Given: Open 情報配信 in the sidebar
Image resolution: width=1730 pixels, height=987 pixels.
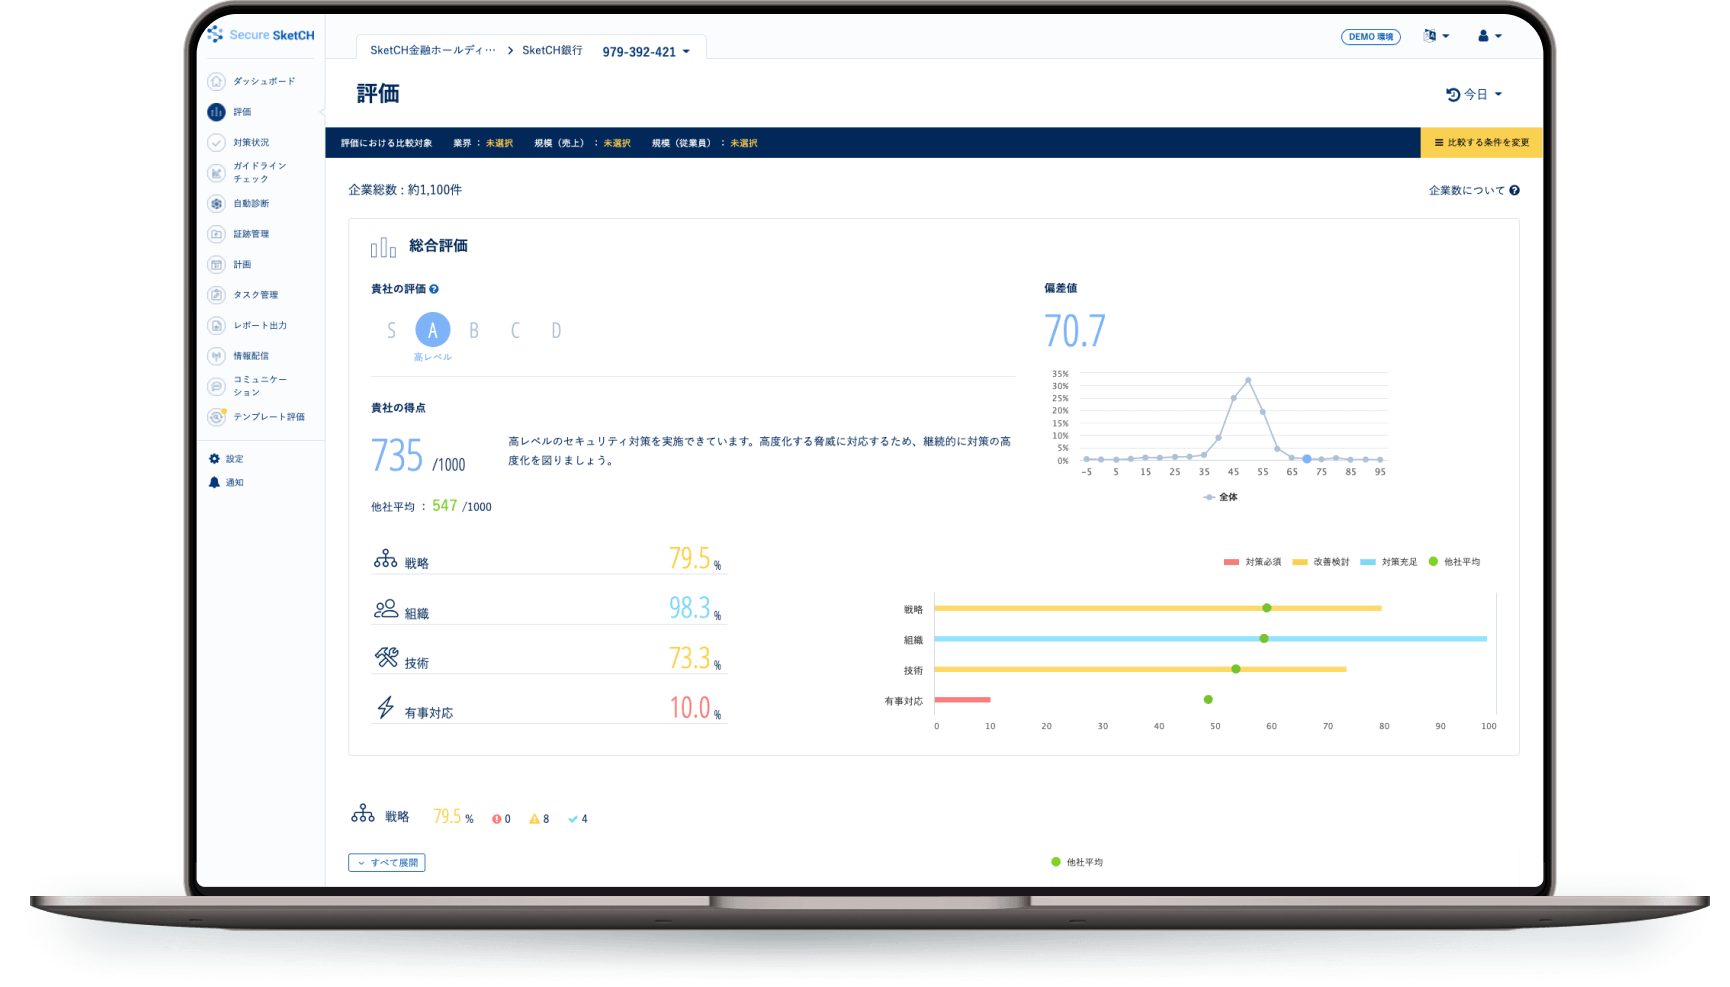Looking at the screenshot, I should point(239,356).
